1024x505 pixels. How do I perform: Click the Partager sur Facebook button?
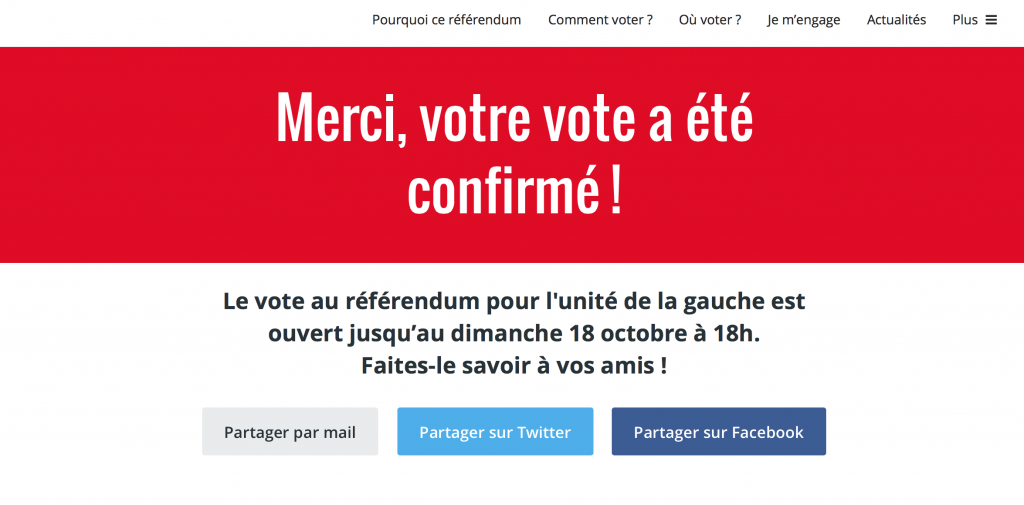[x=718, y=432]
